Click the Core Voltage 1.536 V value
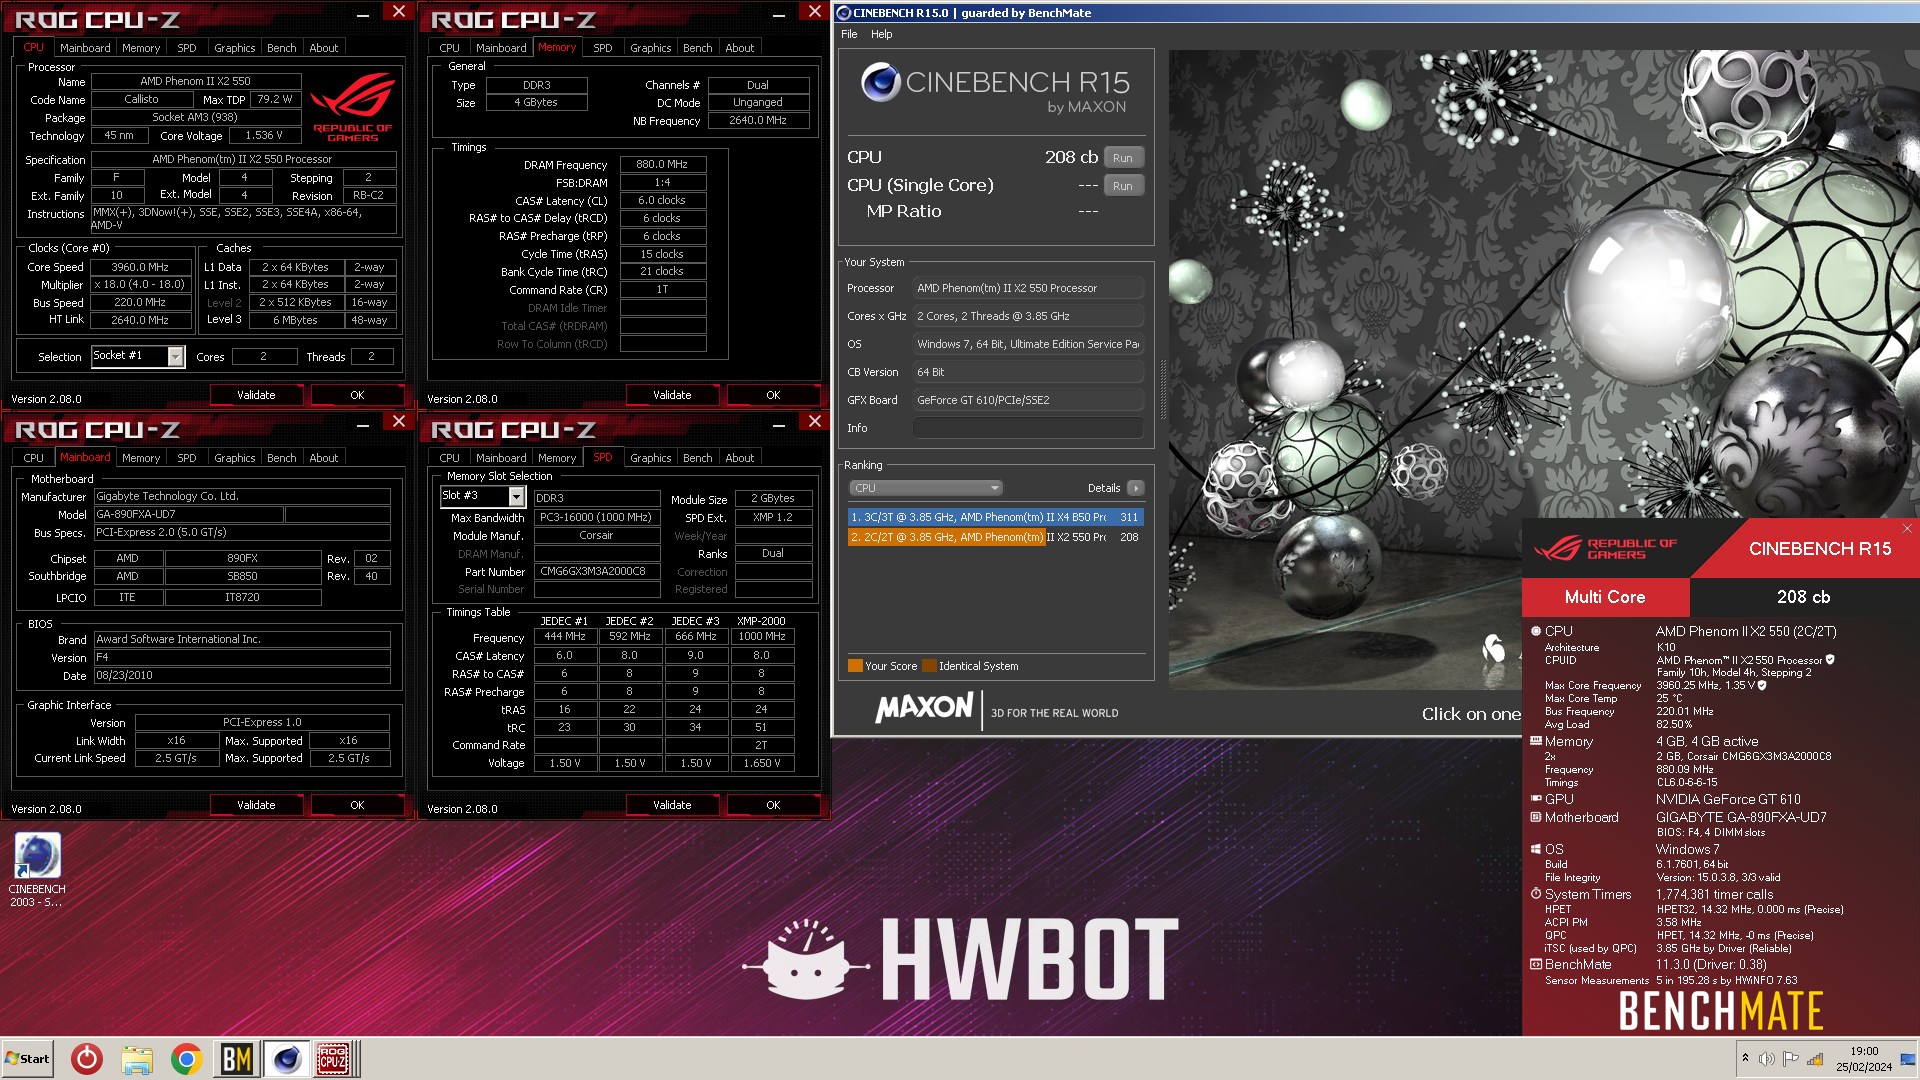 pos(265,135)
